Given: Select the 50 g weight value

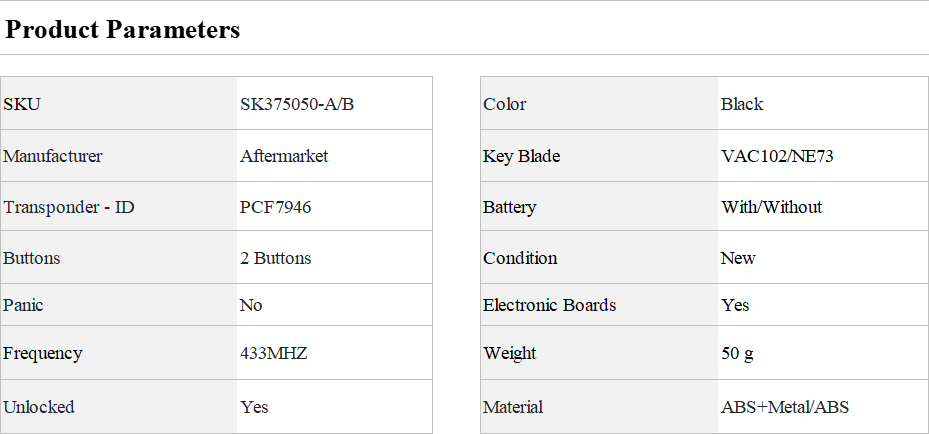Looking at the screenshot, I should (x=738, y=353).
